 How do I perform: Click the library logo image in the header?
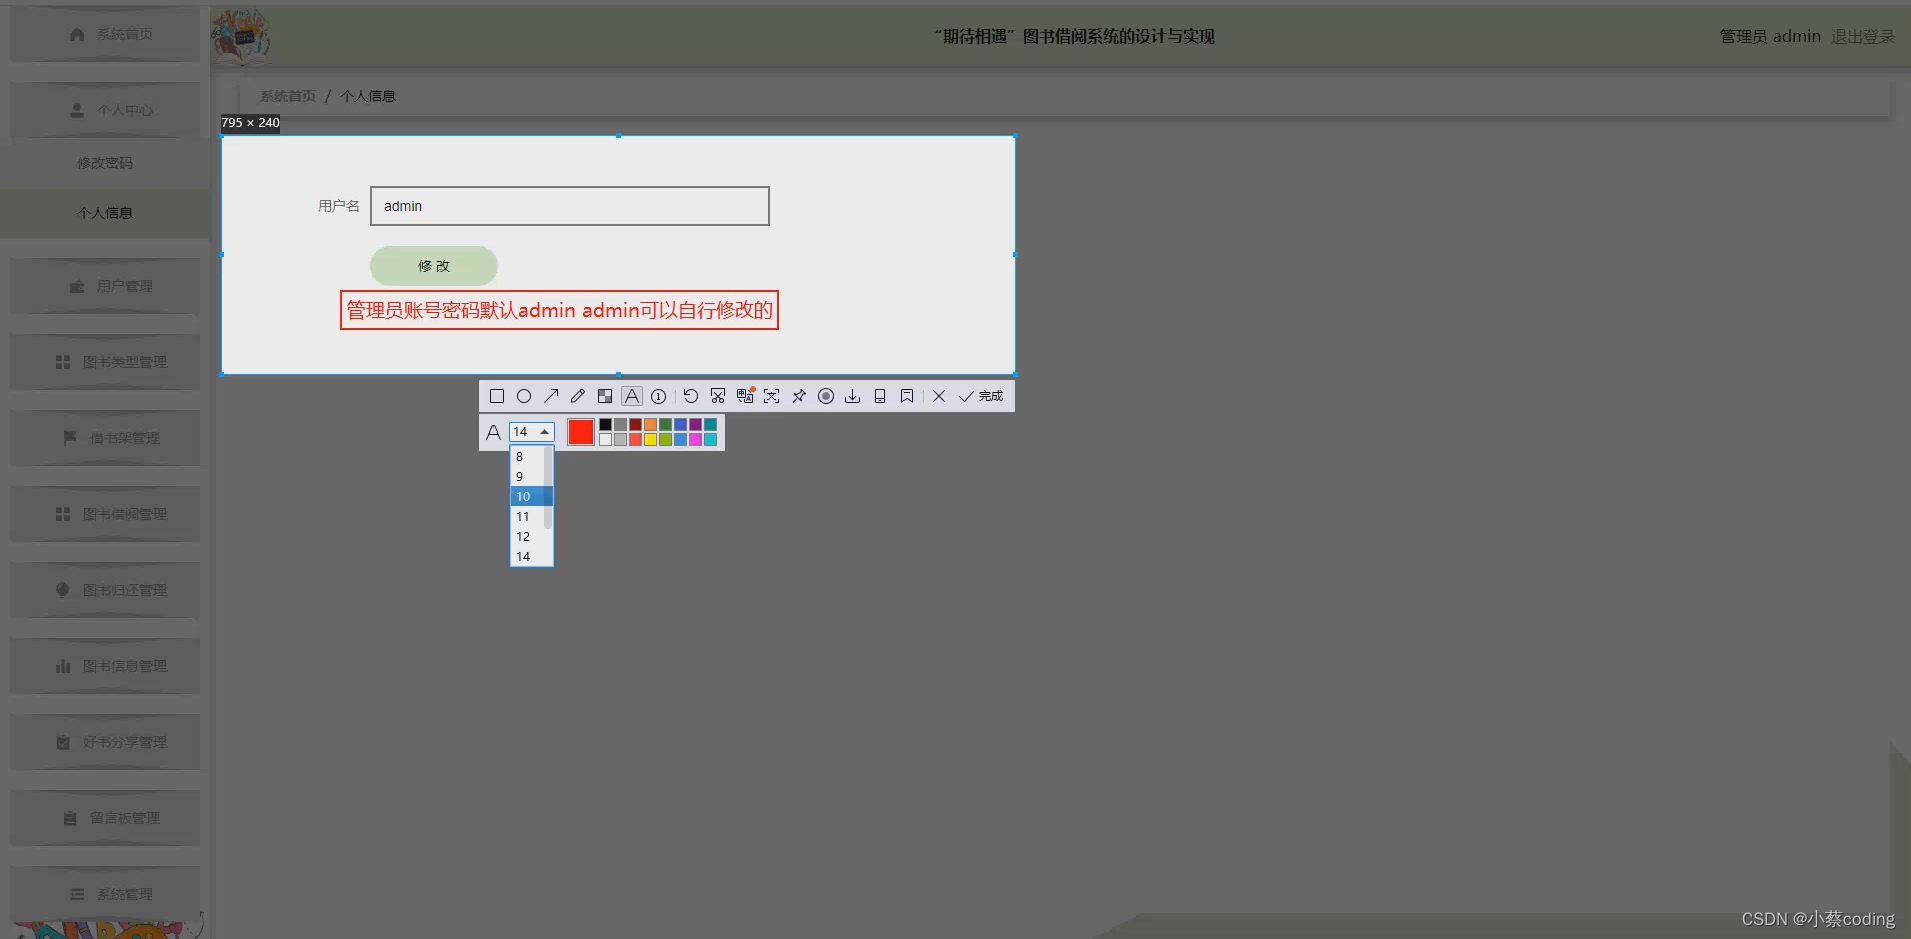tap(241, 36)
